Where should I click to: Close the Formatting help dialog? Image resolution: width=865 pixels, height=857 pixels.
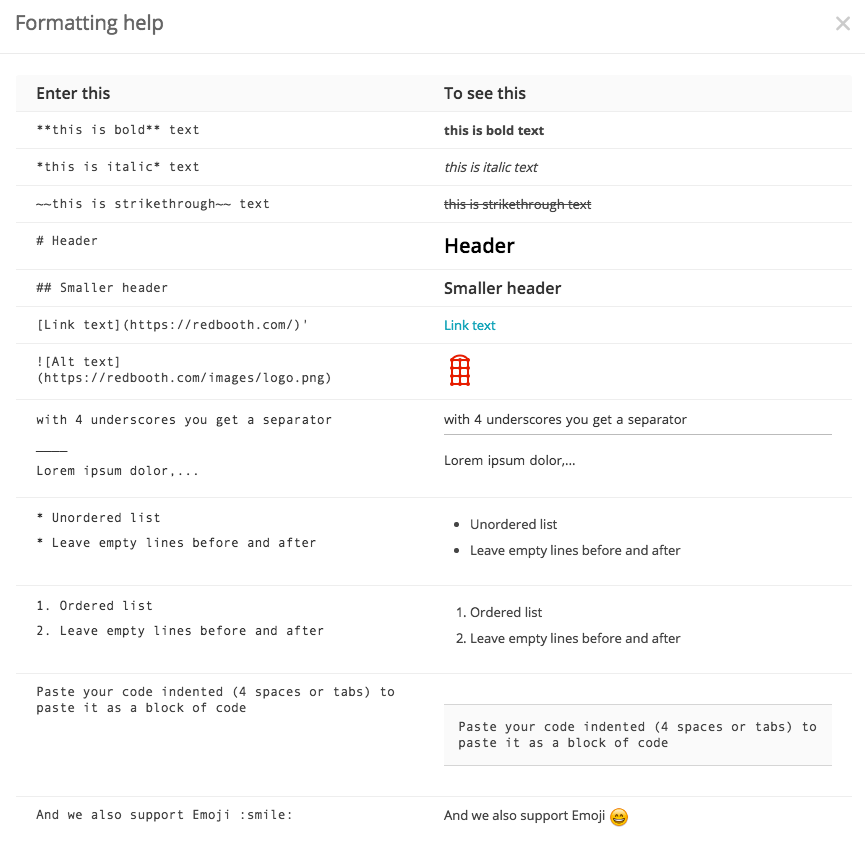(842, 23)
